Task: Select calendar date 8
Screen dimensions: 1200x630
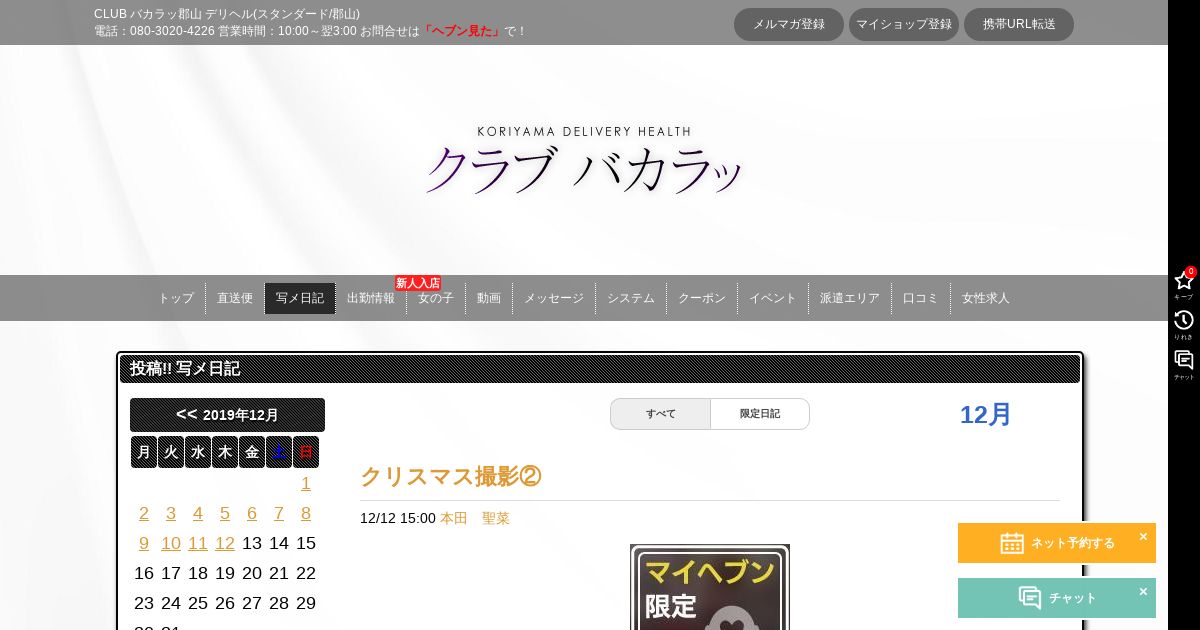Action: 306,513
